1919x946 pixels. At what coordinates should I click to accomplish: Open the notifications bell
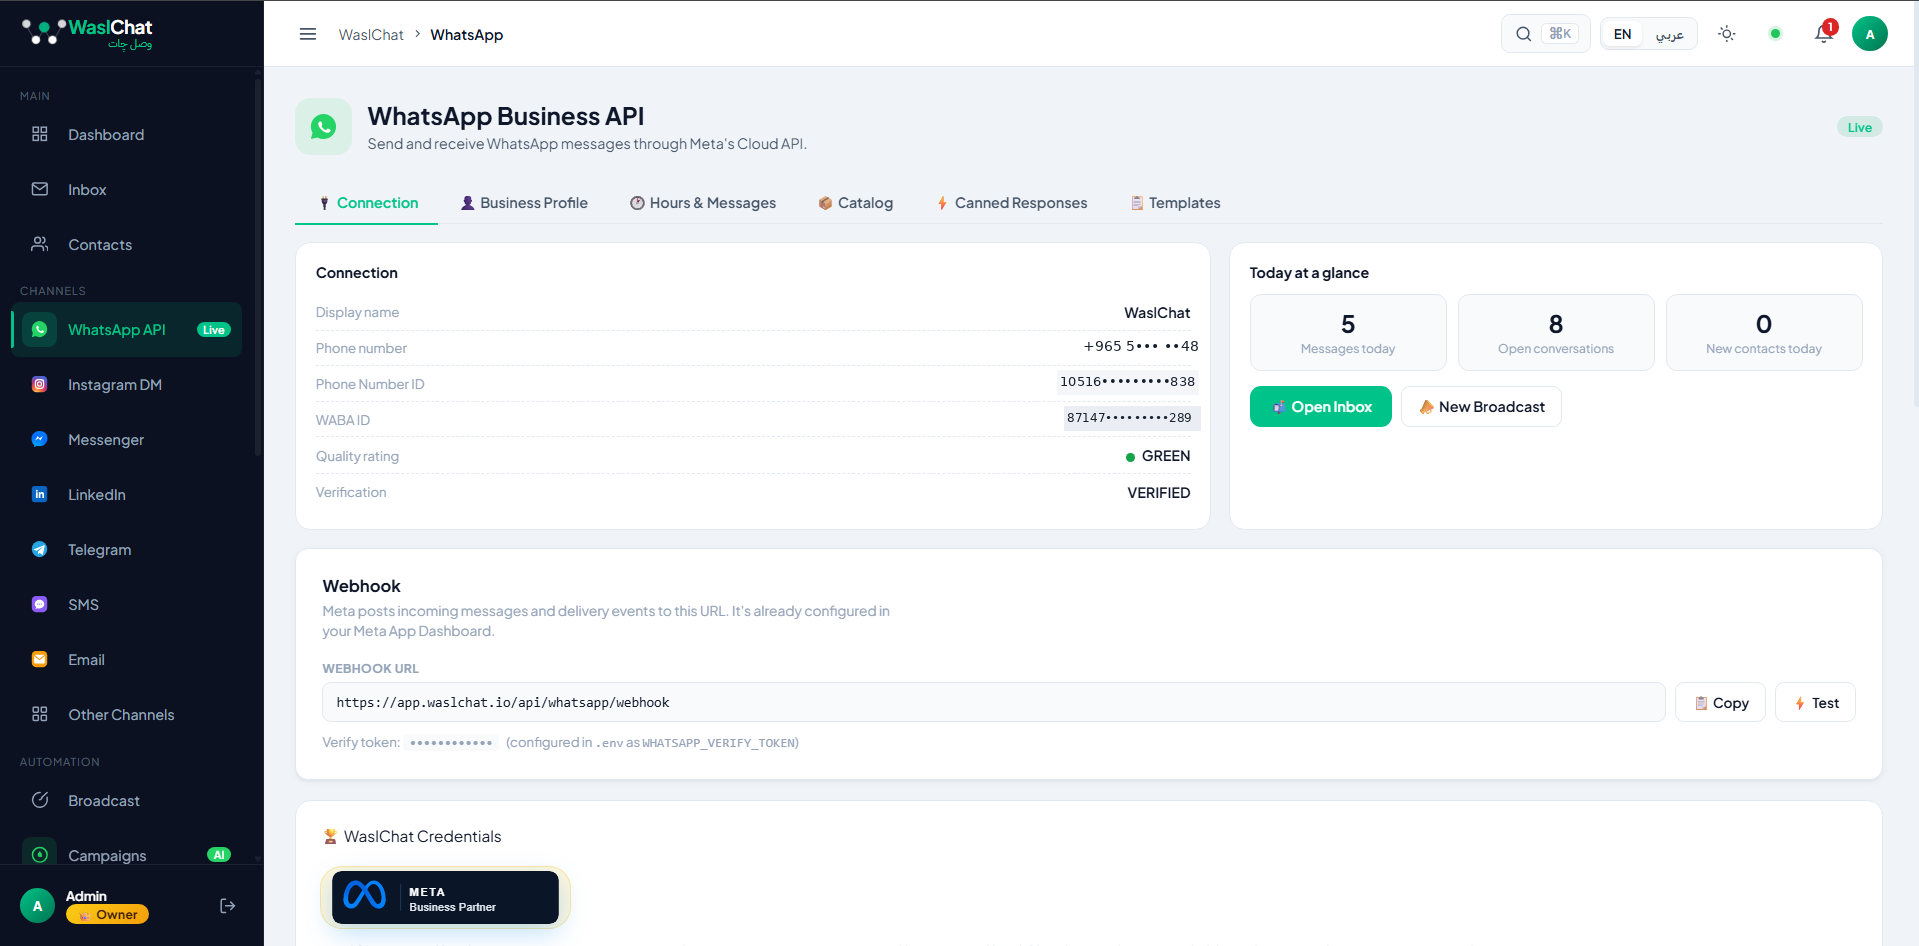point(1824,34)
